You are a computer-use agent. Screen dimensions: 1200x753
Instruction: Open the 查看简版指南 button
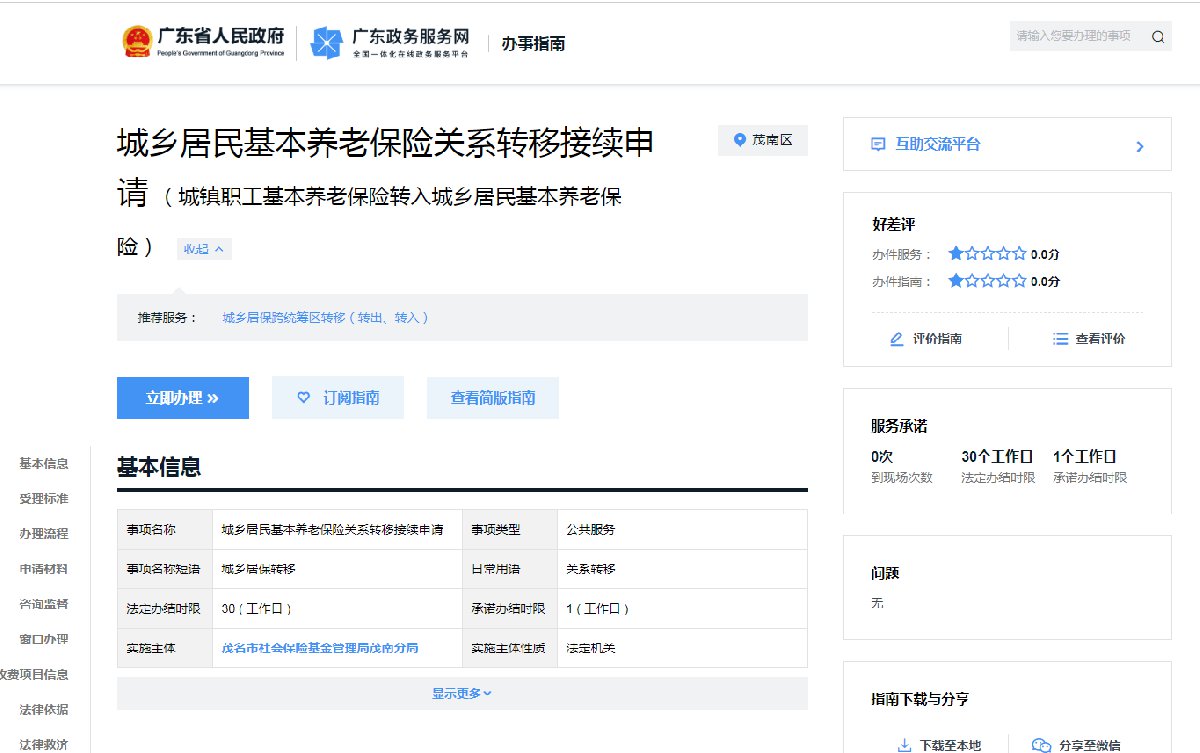492,398
